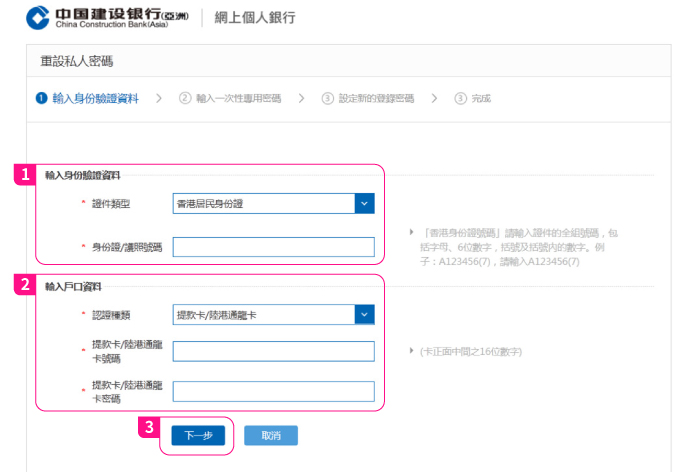This screenshot has height=472, width=700.
Task: Click the chevron arrow before 完成 step
Action: pos(434,98)
